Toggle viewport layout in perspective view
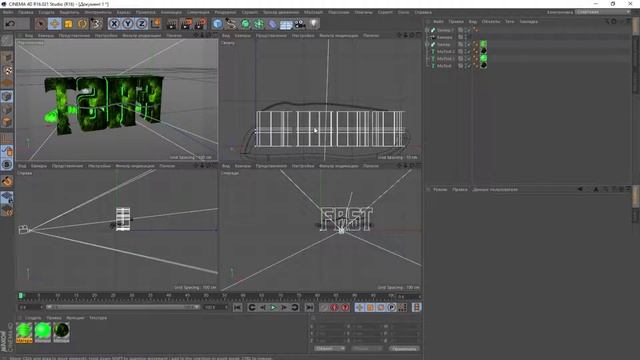 [214, 36]
